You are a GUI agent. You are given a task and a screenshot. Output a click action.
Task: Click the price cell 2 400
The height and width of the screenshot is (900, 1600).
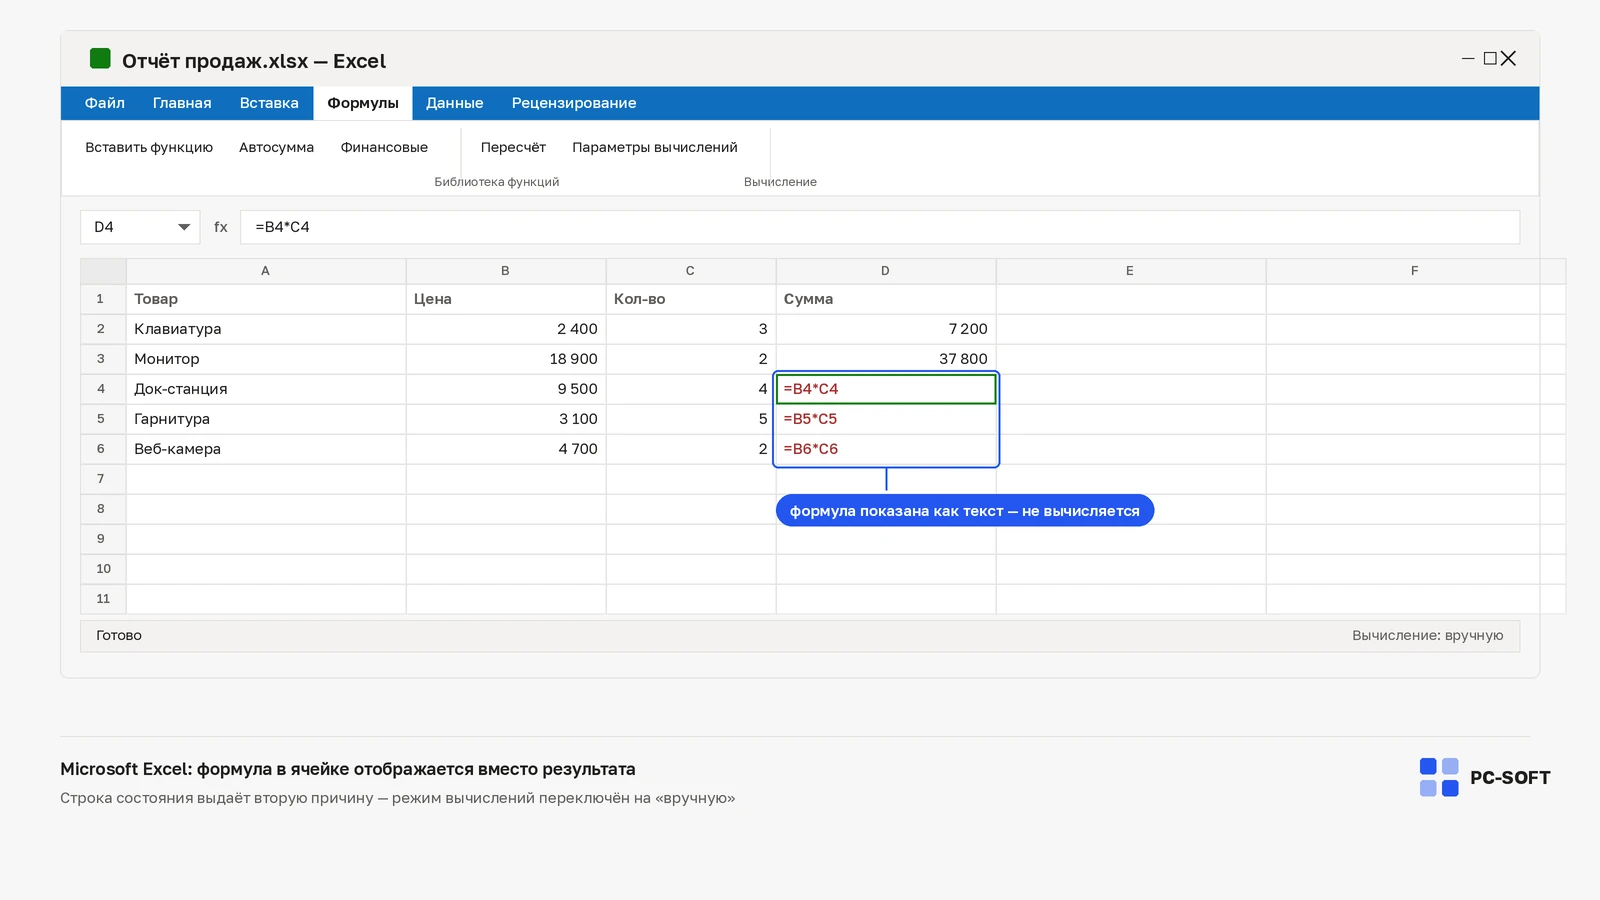pyautogui.click(x=506, y=329)
